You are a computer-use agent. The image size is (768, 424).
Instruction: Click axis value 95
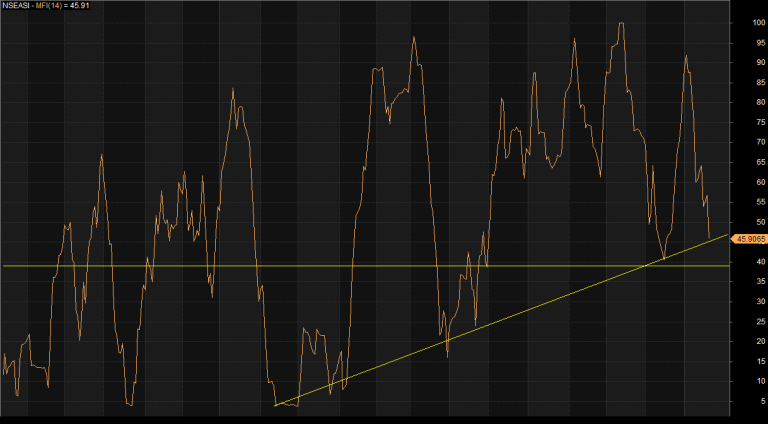point(761,43)
